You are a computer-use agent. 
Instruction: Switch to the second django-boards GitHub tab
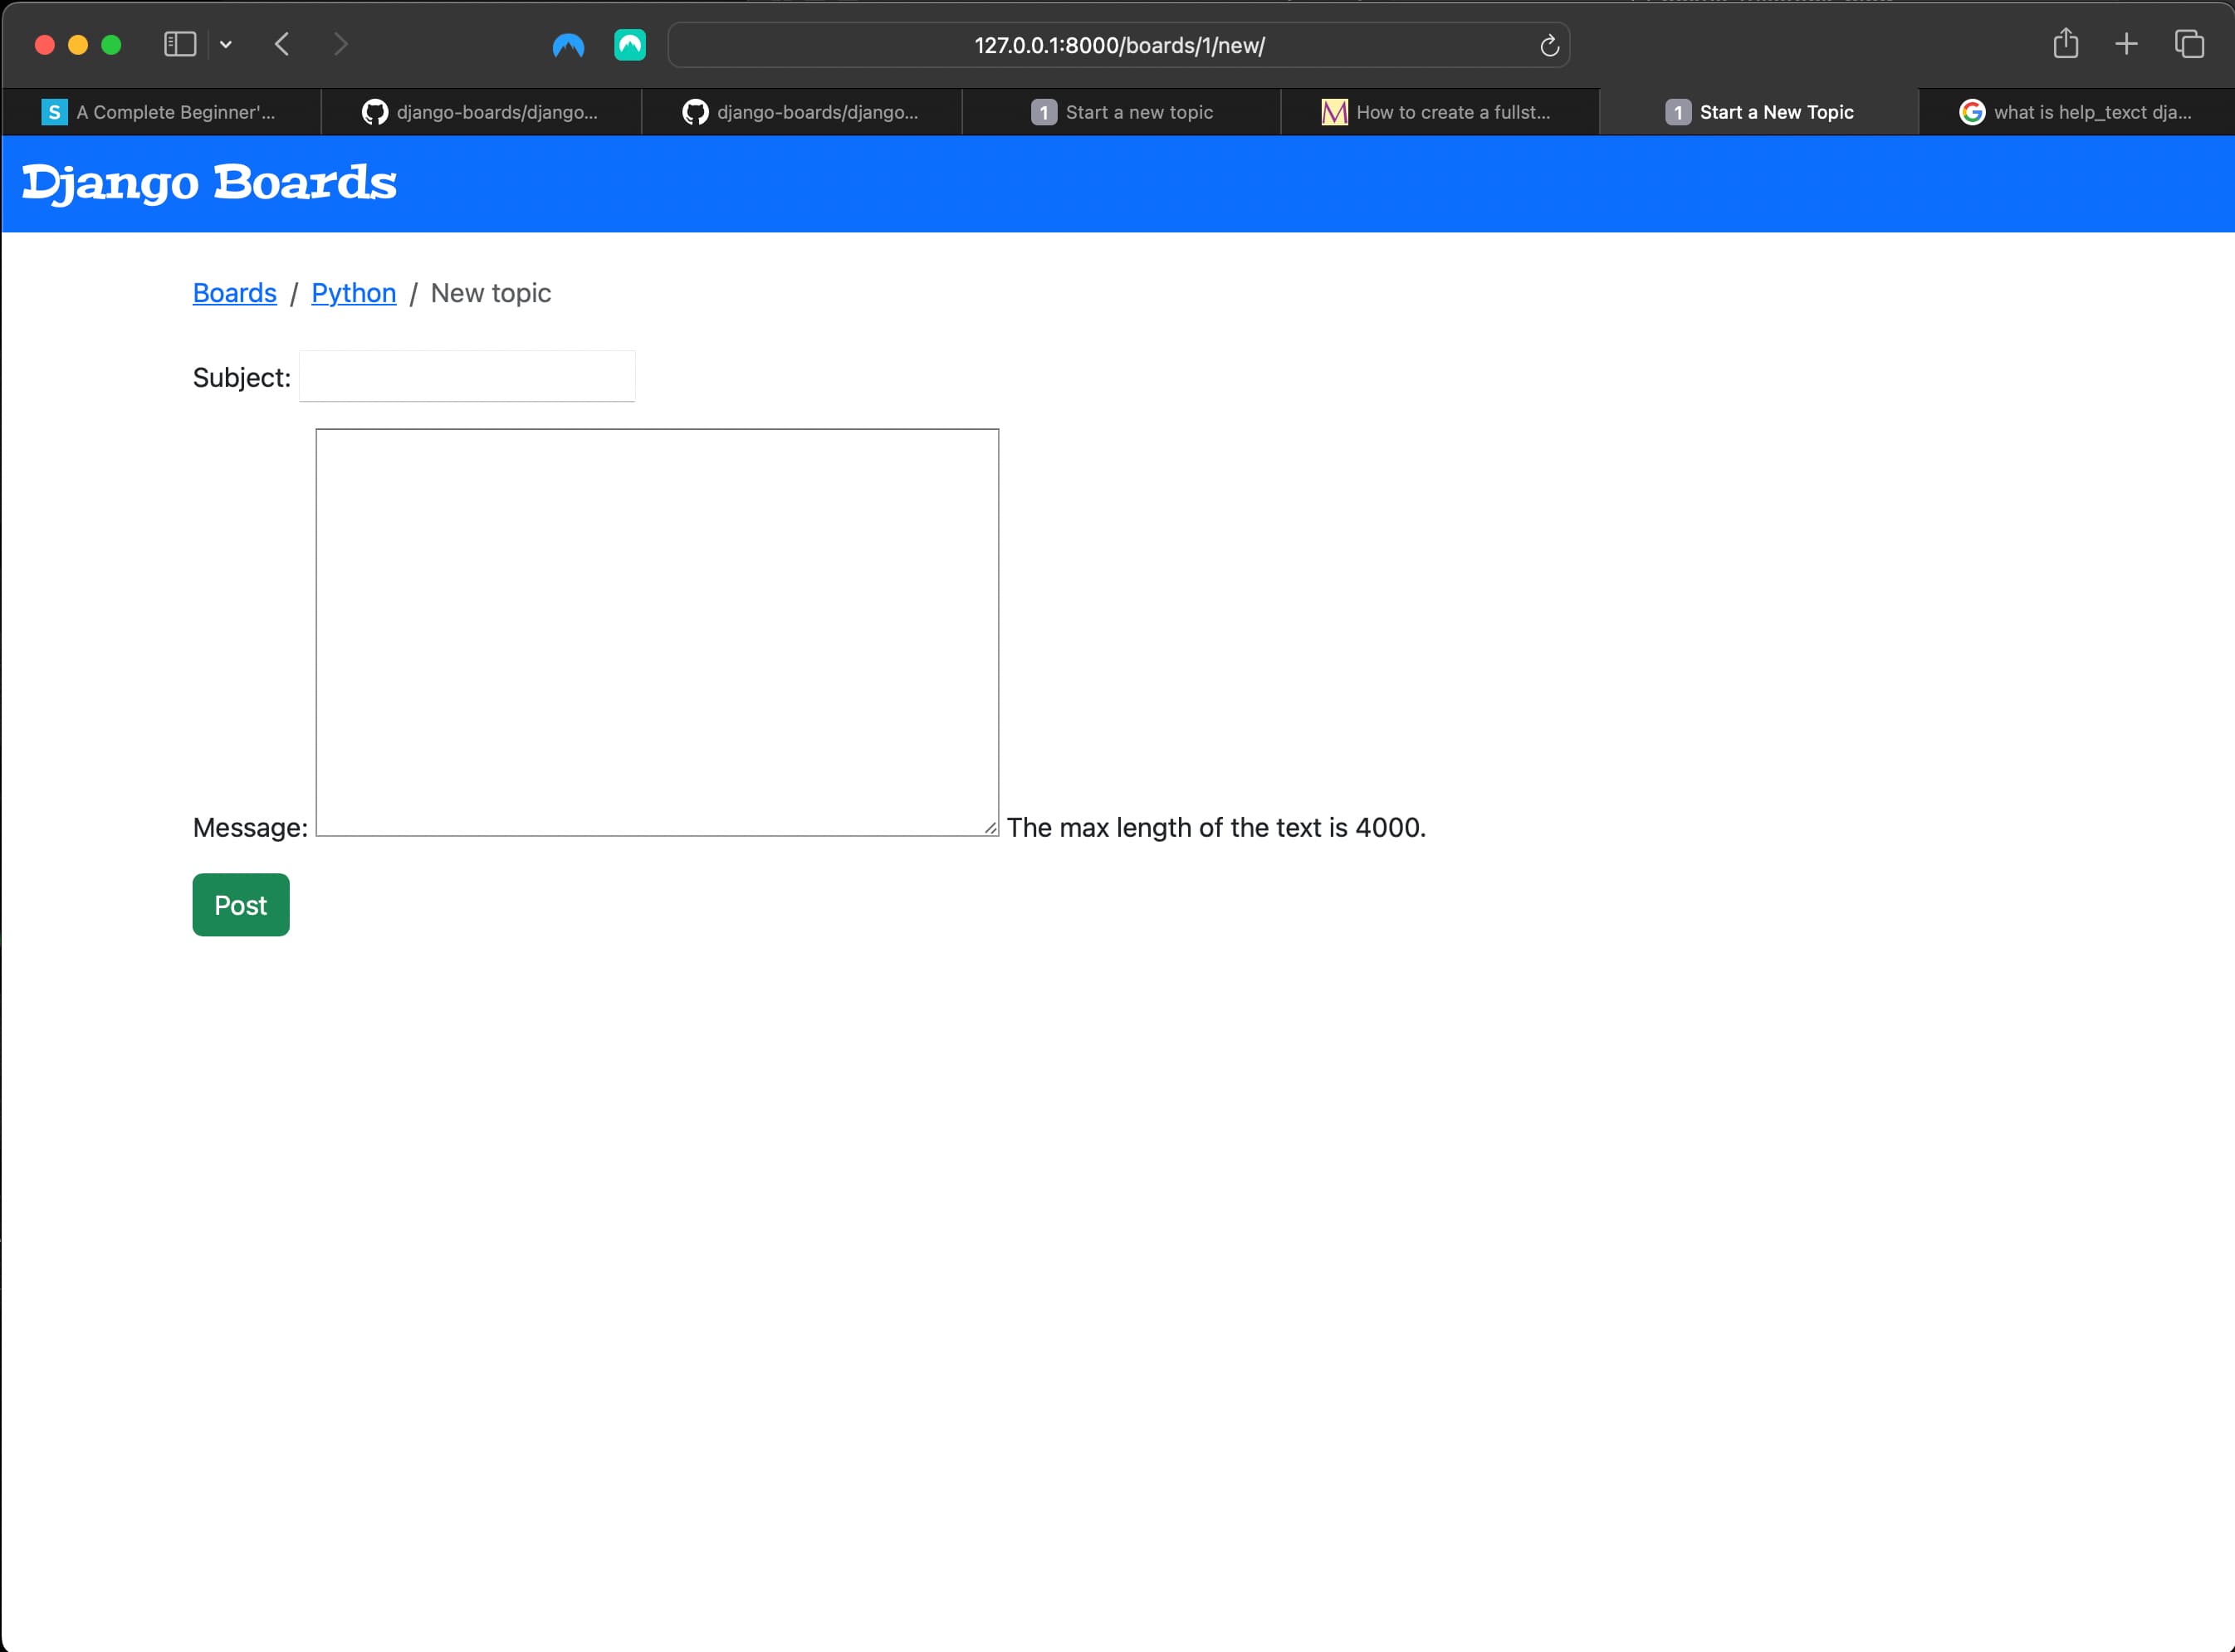(x=801, y=112)
